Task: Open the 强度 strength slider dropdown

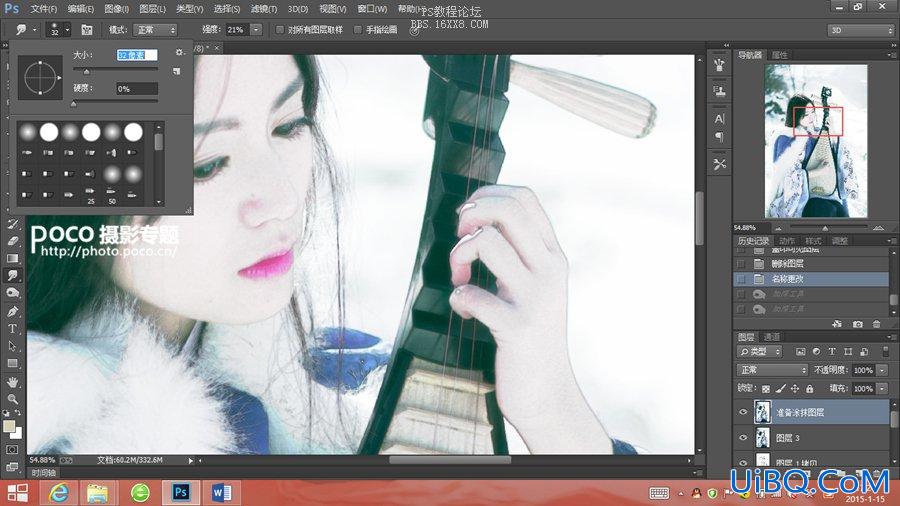Action: click(x=256, y=30)
